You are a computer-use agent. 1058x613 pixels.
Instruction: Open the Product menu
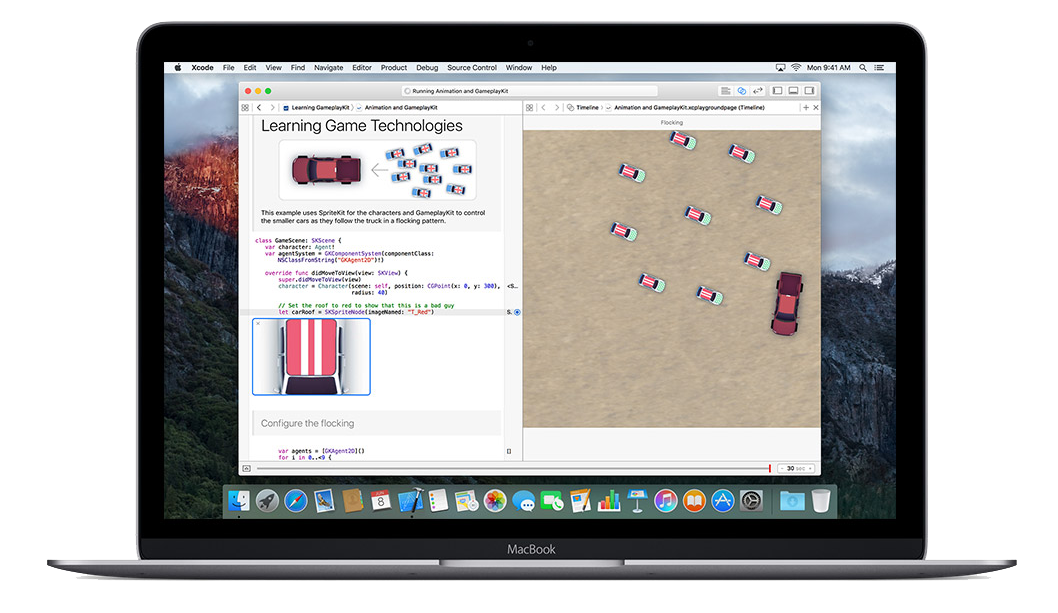pos(393,68)
